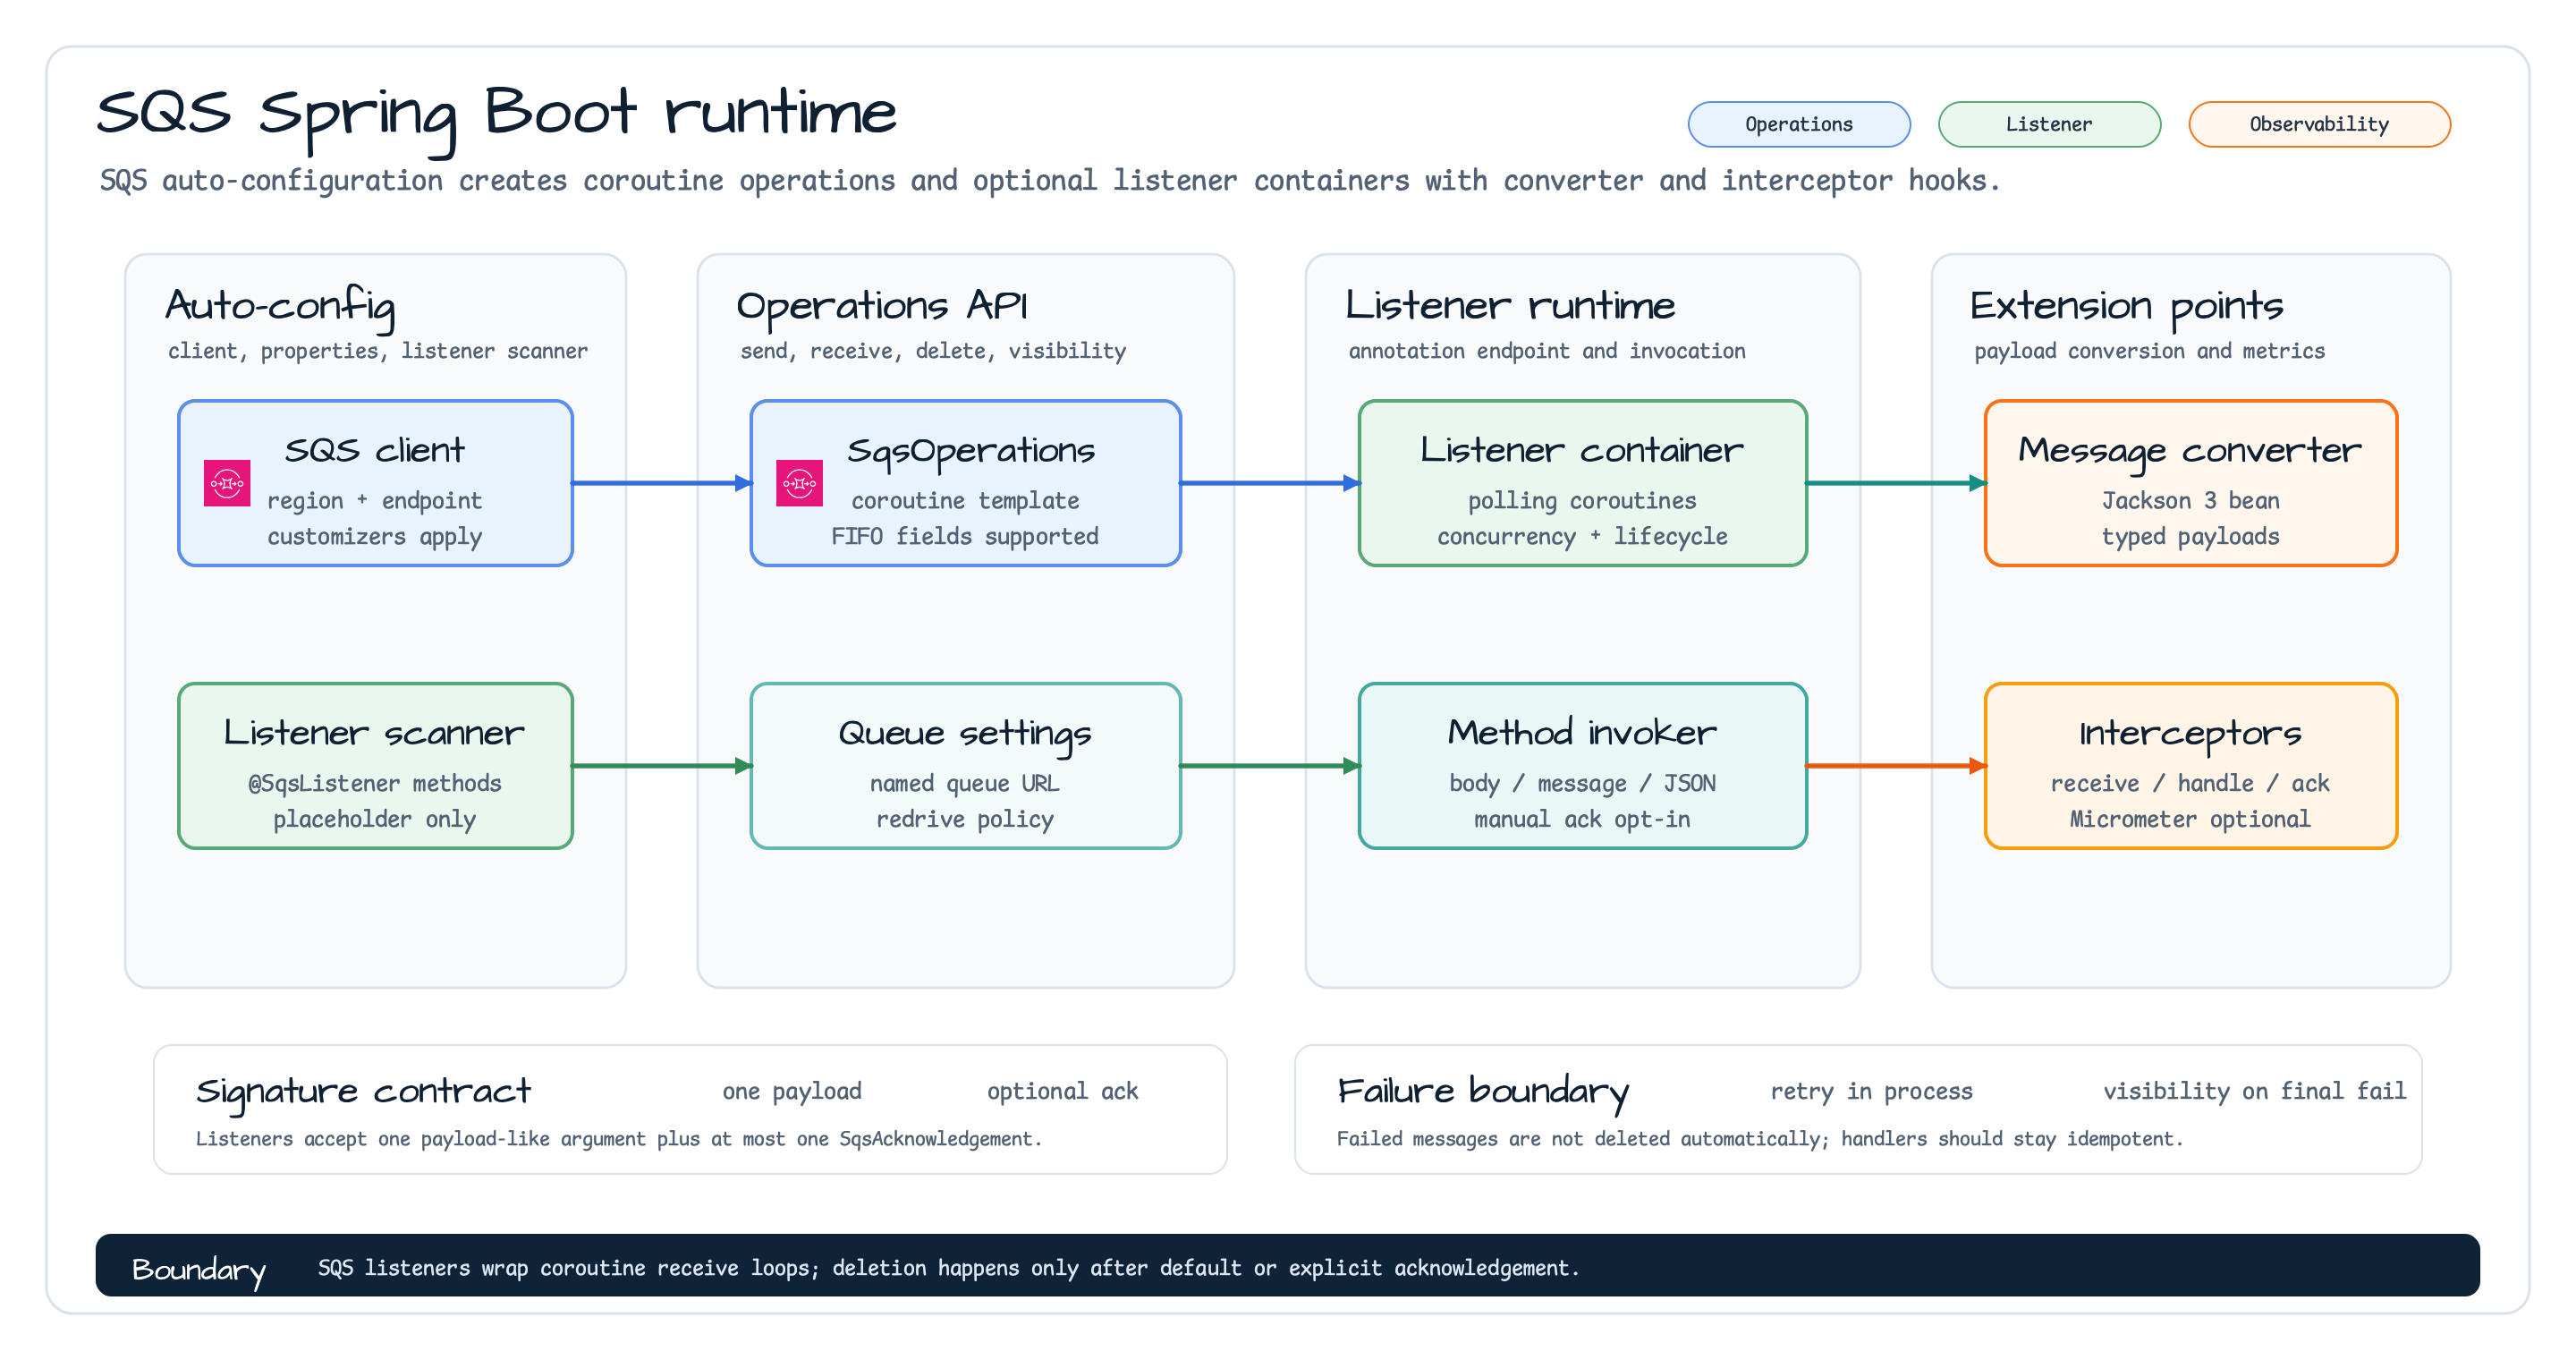Click the SQS client box heading
2576x1360 pixels.
(x=375, y=450)
